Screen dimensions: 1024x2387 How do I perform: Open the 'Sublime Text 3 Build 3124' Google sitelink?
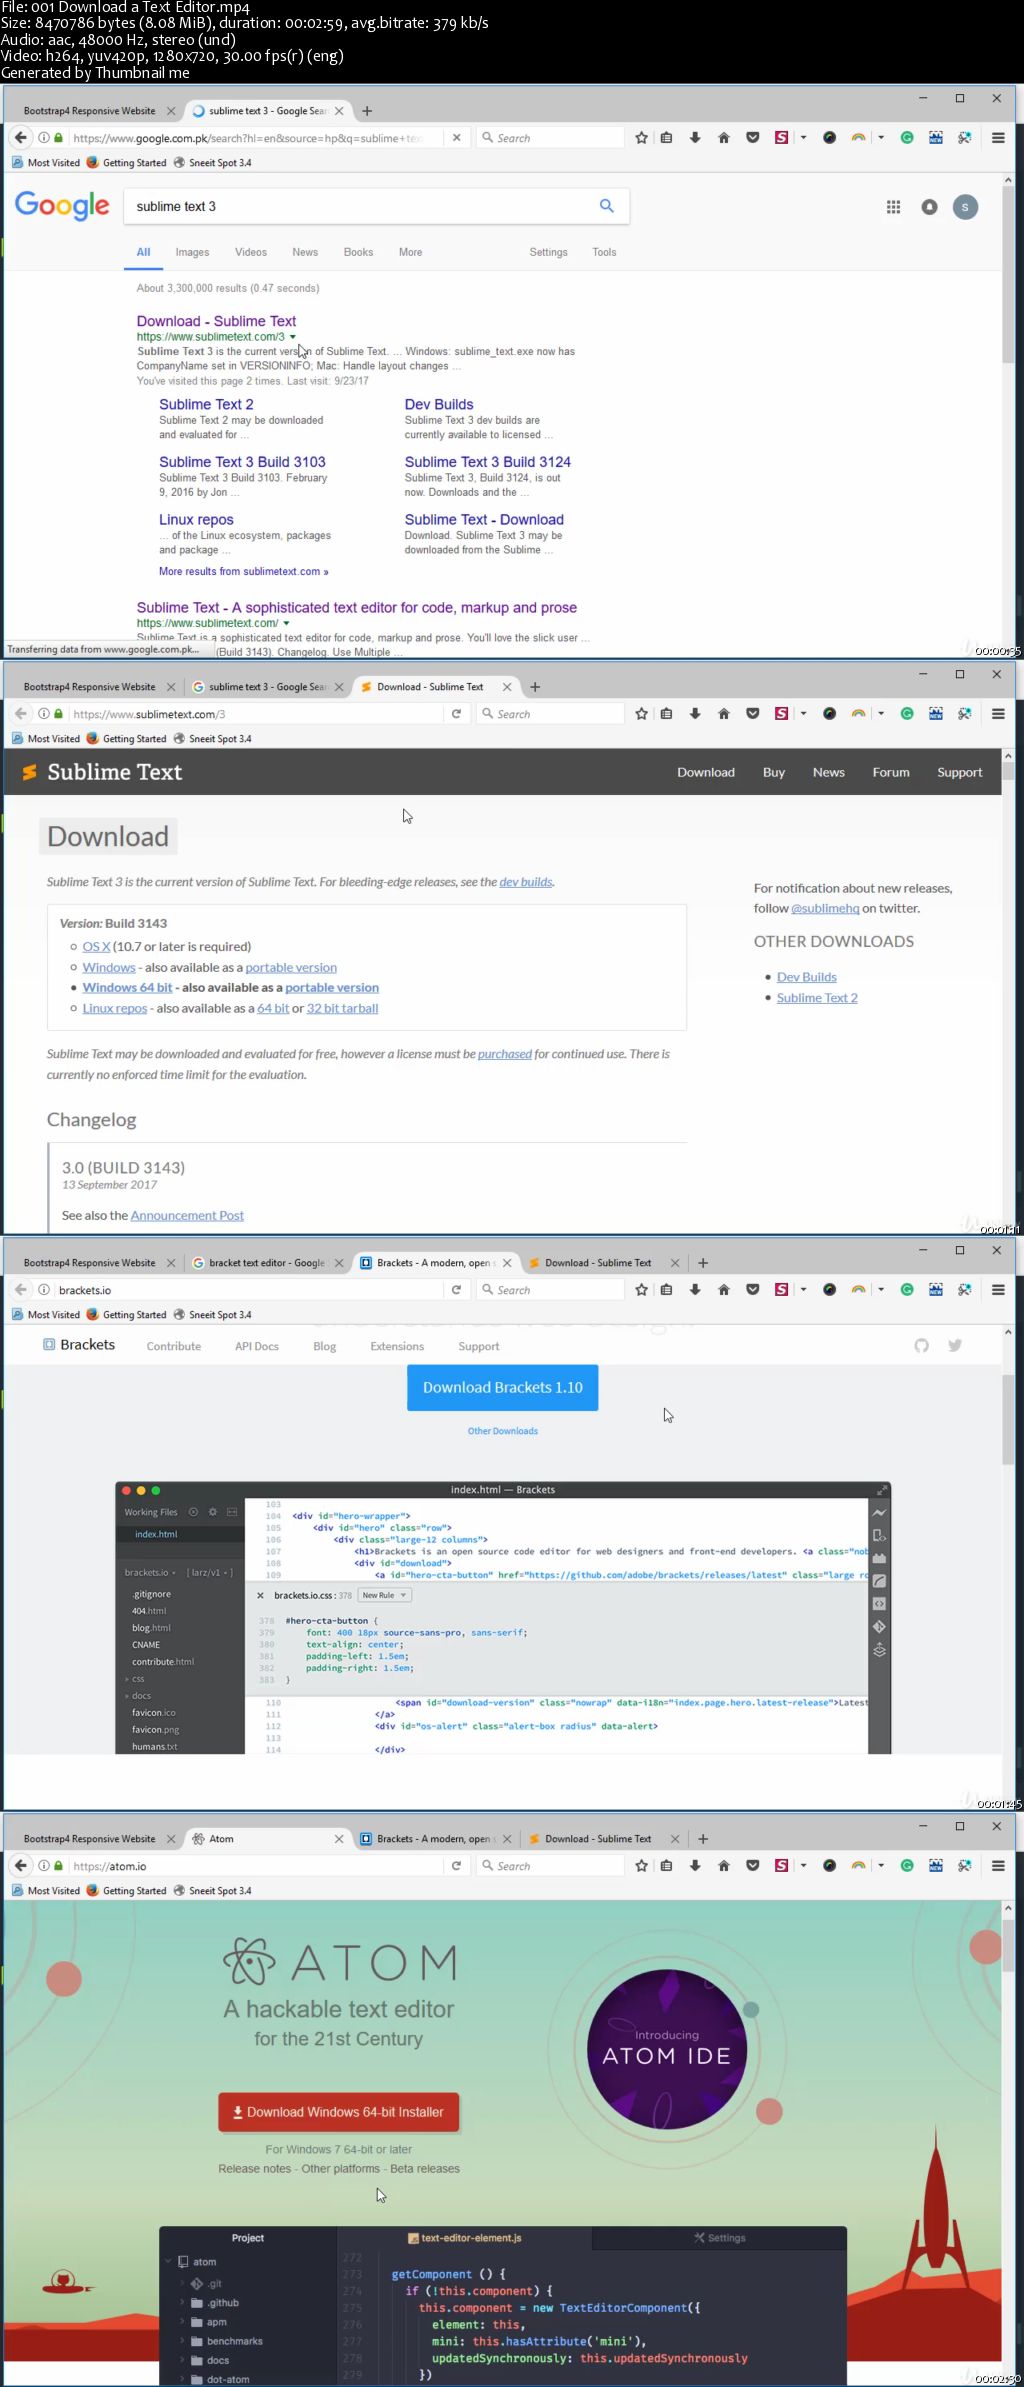488,462
